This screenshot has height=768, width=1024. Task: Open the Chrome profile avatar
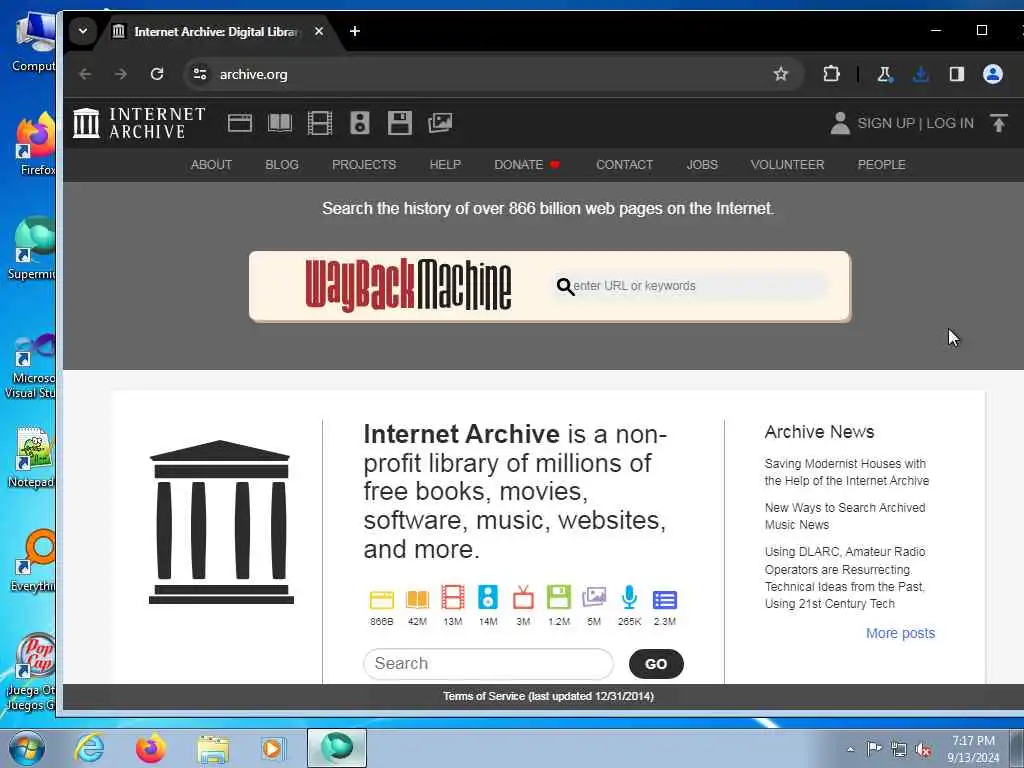click(993, 74)
